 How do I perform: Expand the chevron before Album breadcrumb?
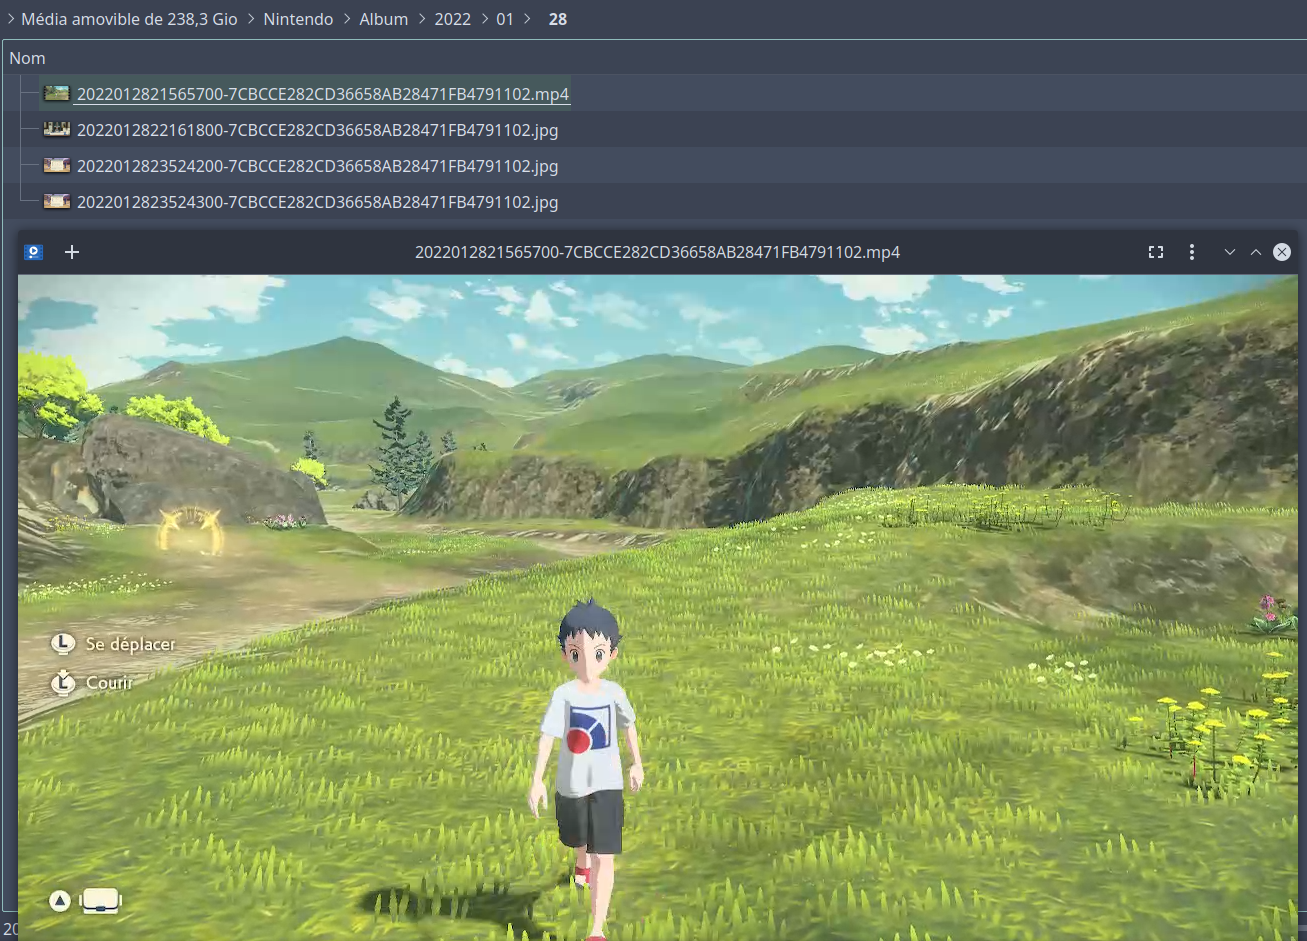point(346,19)
